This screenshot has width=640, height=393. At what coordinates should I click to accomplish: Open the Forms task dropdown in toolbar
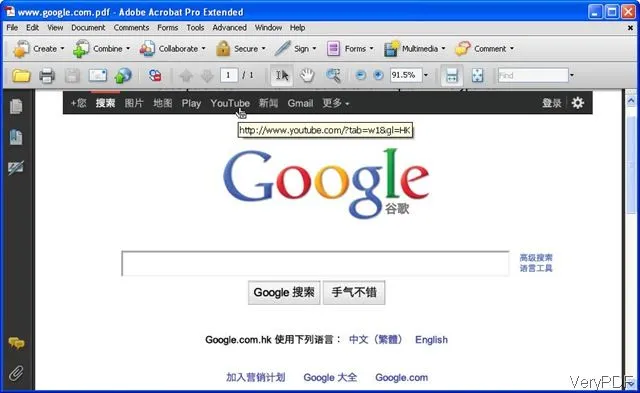[350, 49]
